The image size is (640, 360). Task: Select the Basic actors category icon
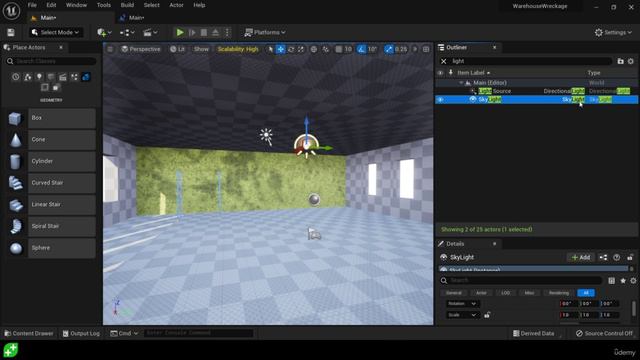(27, 77)
